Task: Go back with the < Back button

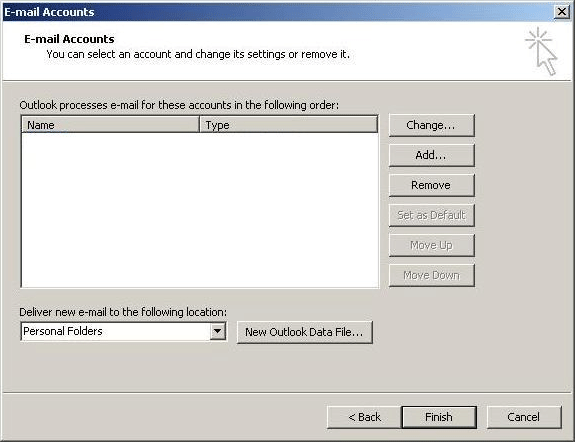Action: click(x=364, y=417)
